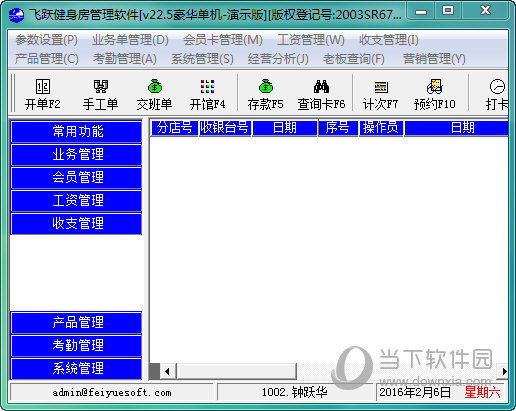Open the 工资管理(W) menu

pyautogui.click(x=311, y=40)
